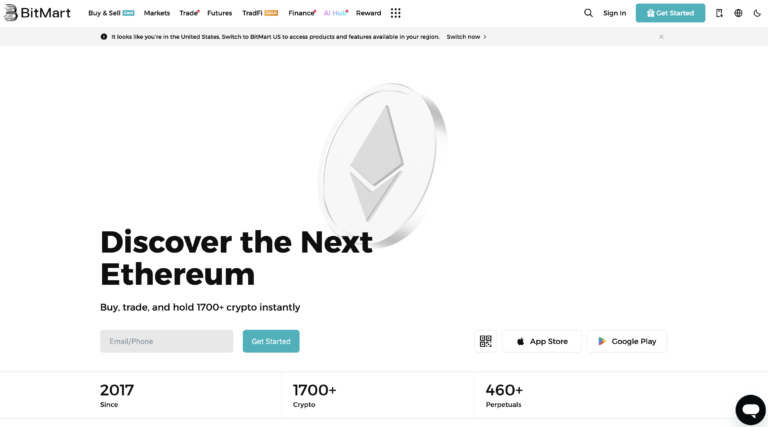Open the apps grid menu

(x=396, y=13)
